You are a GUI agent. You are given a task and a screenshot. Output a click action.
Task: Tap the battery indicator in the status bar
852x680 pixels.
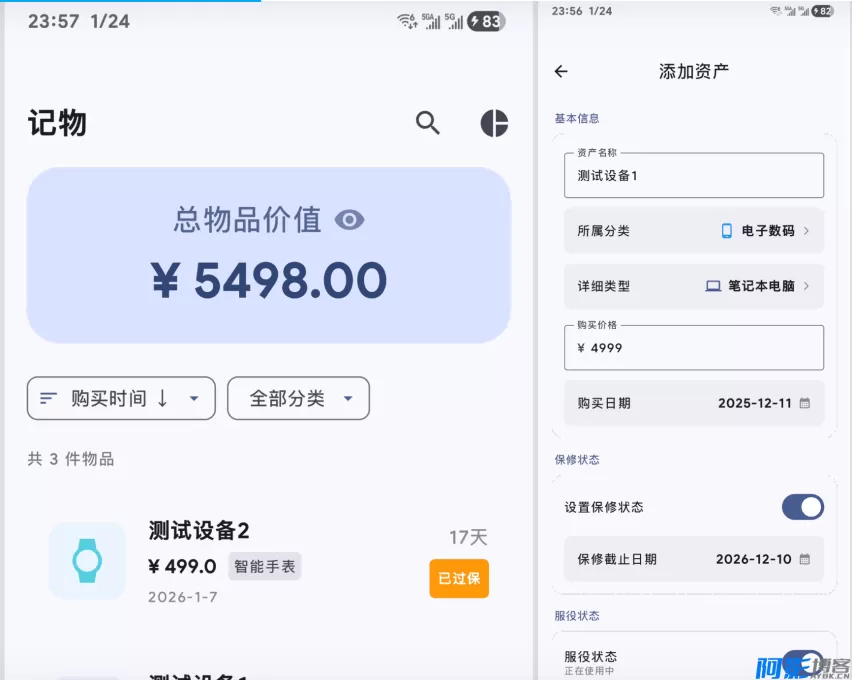(x=485, y=21)
